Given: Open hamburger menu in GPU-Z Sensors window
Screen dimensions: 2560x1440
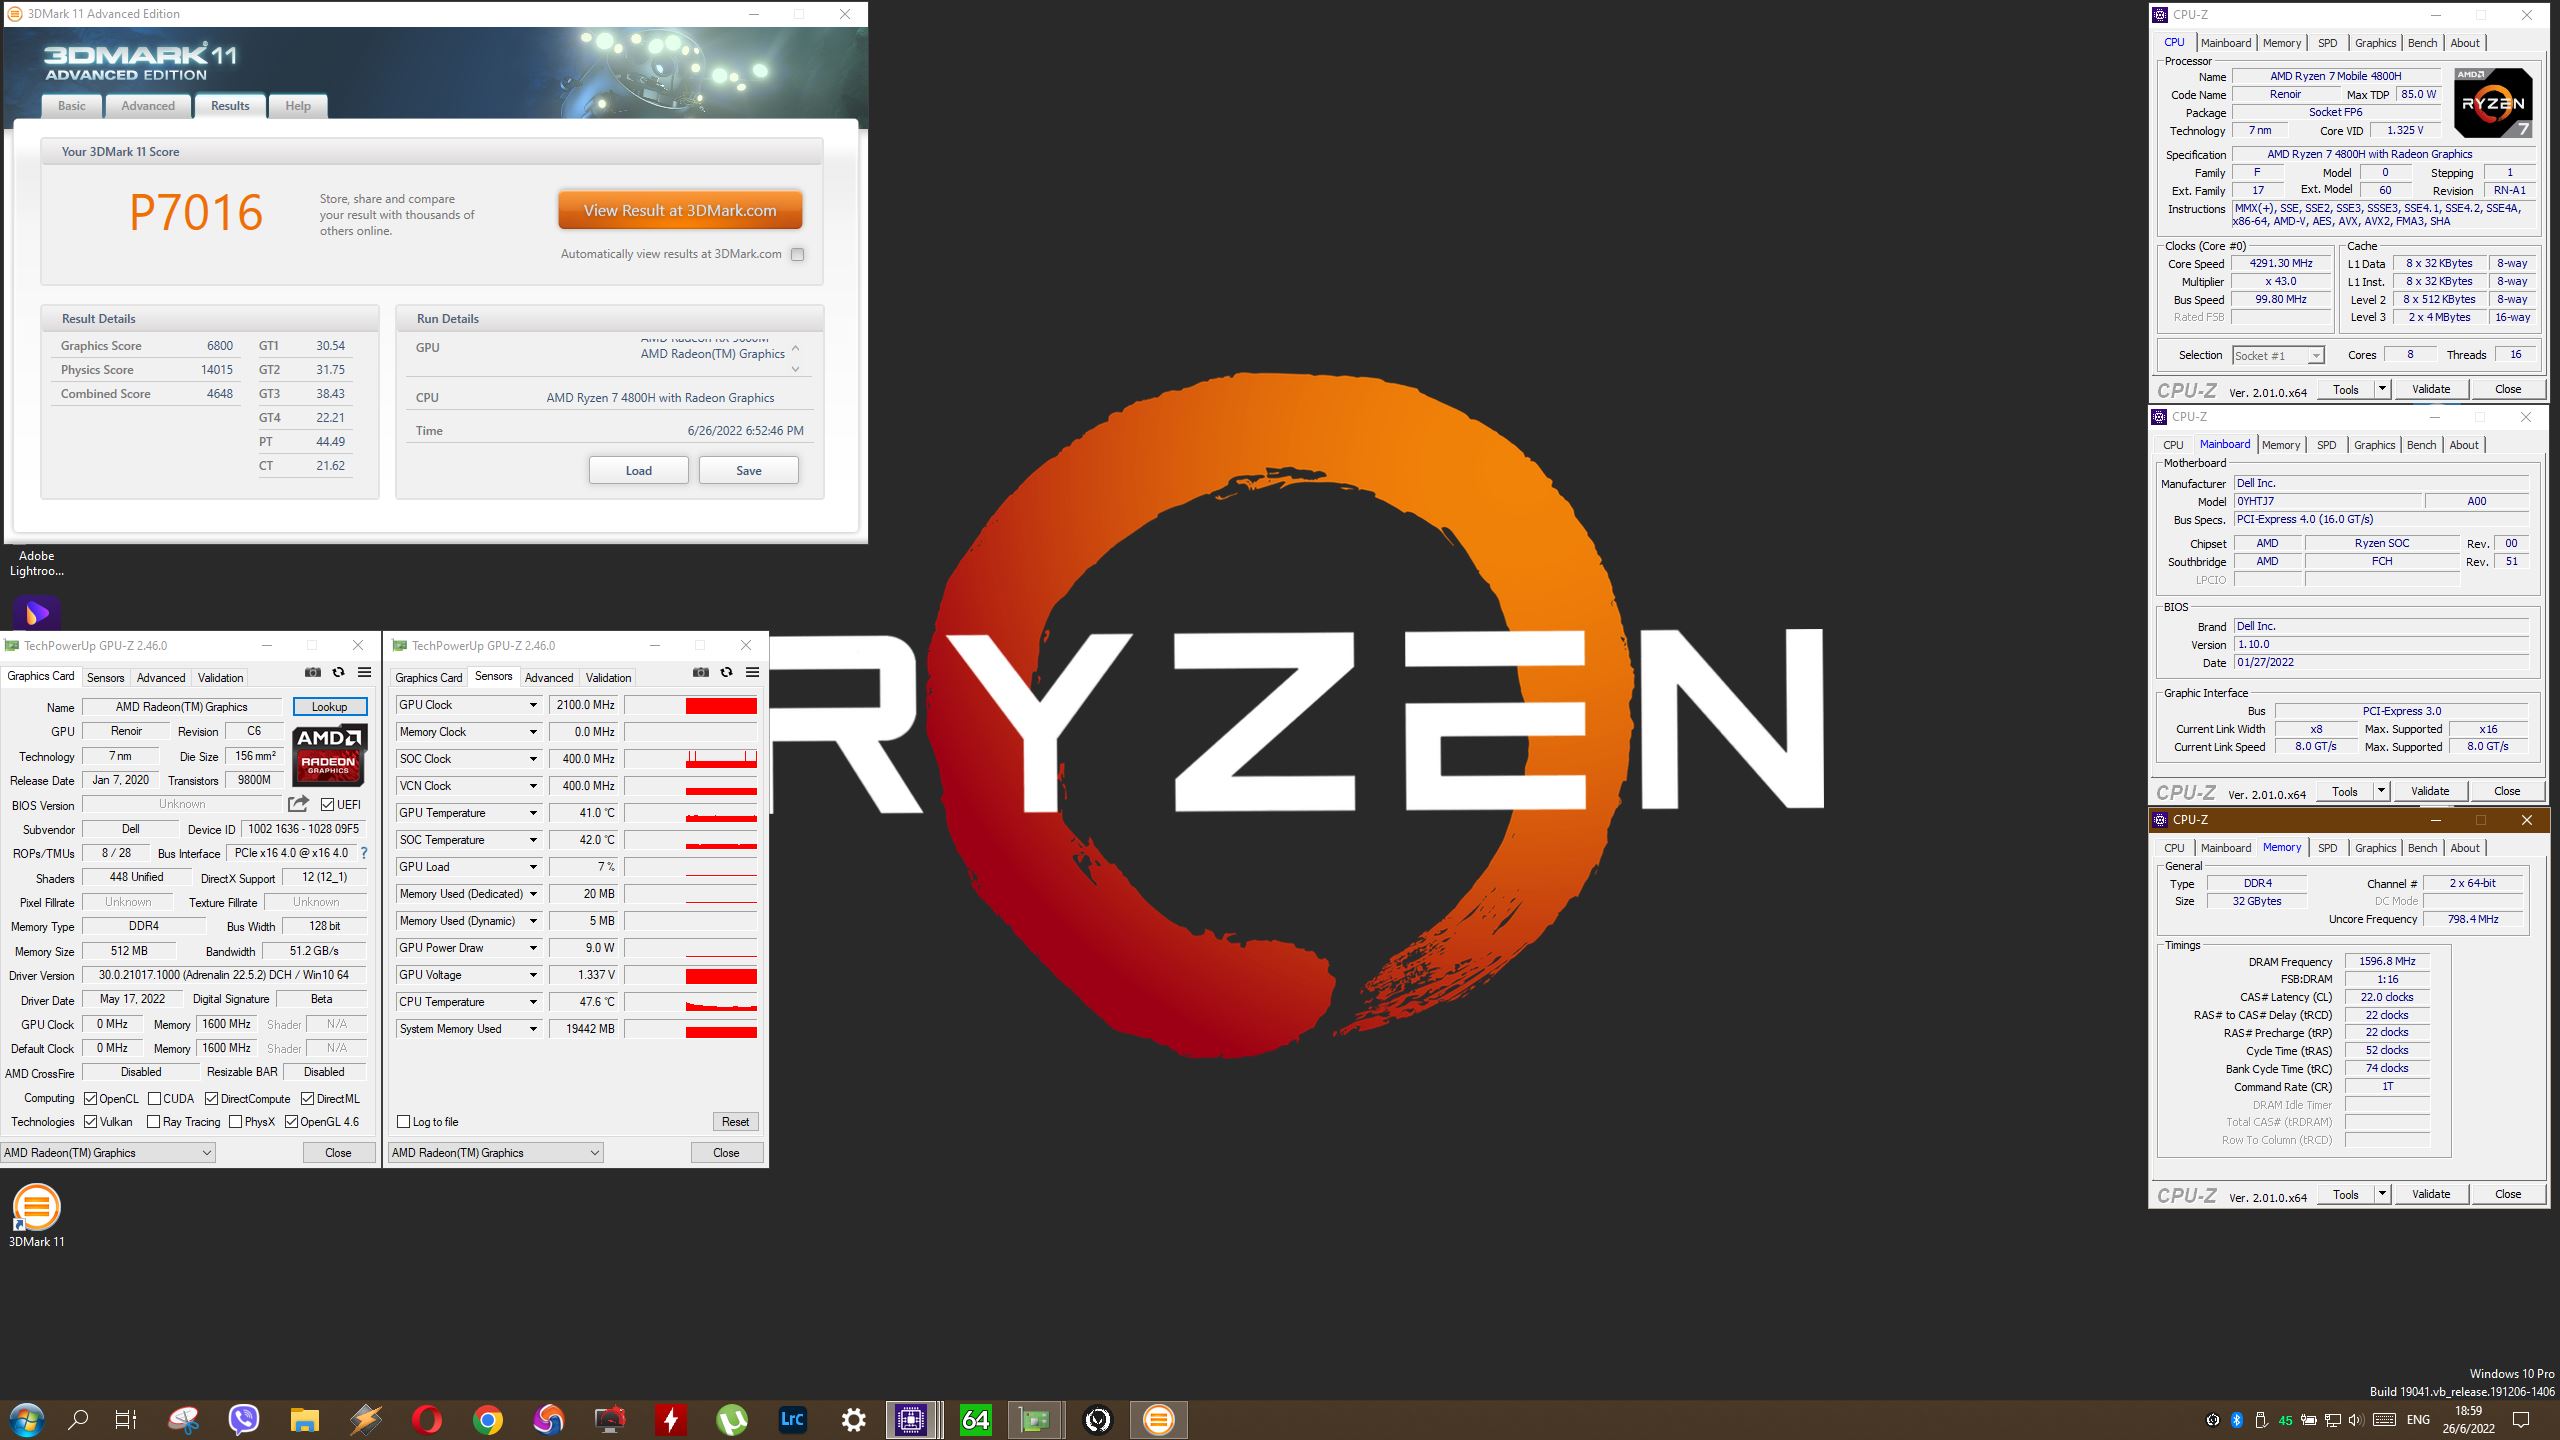Looking at the screenshot, I should tap(753, 673).
